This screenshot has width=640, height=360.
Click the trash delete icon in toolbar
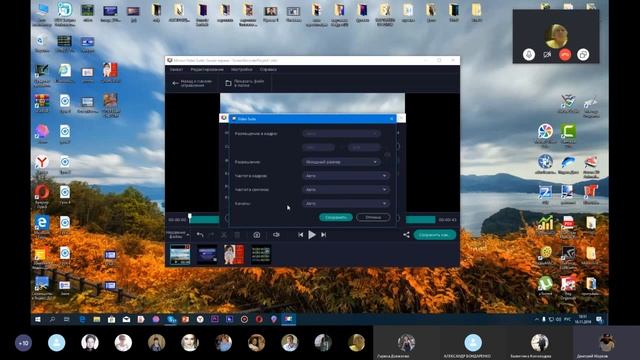(x=237, y=235)
